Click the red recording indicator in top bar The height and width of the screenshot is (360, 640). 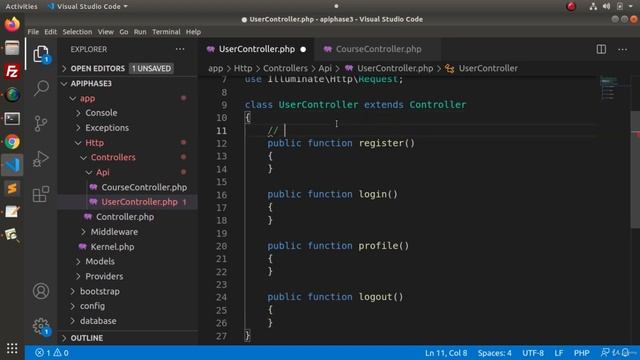coord(571,6)
